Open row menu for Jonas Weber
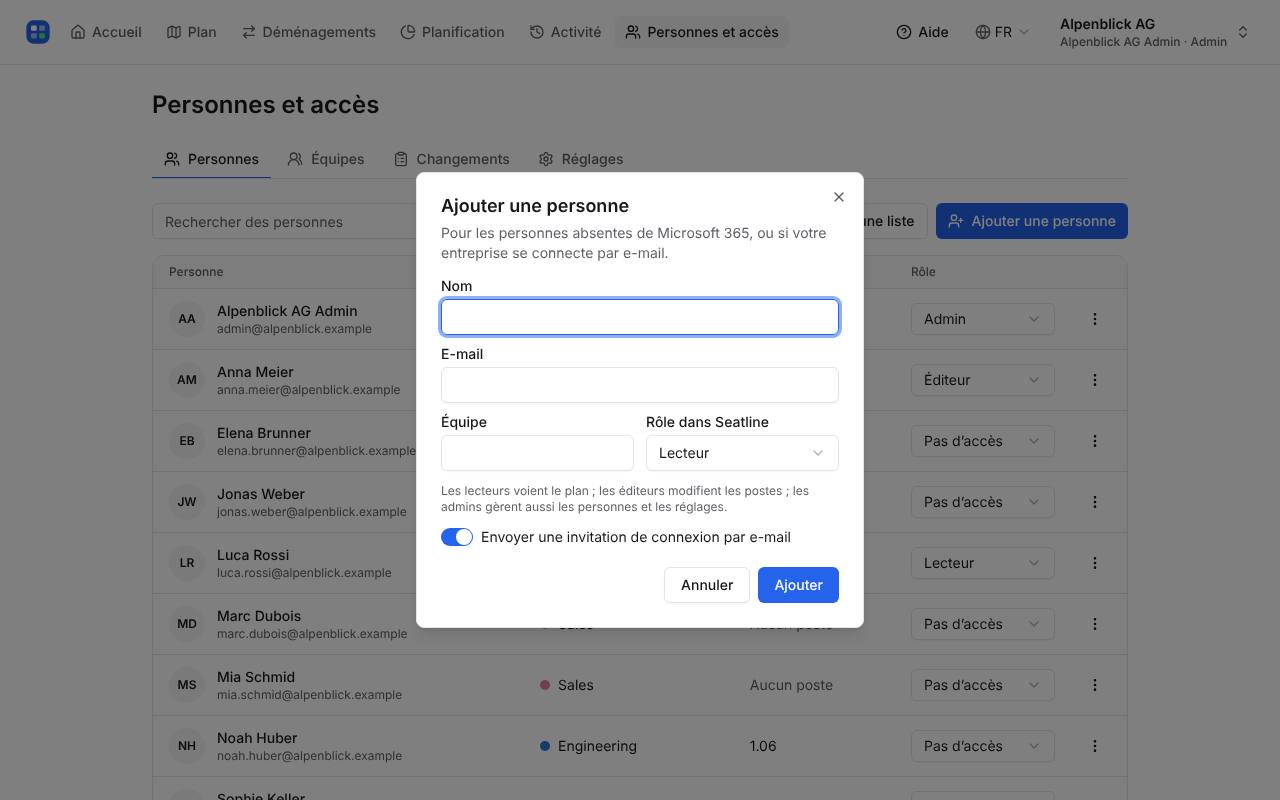The image size is (1280, 800). tap(1095, 502)
